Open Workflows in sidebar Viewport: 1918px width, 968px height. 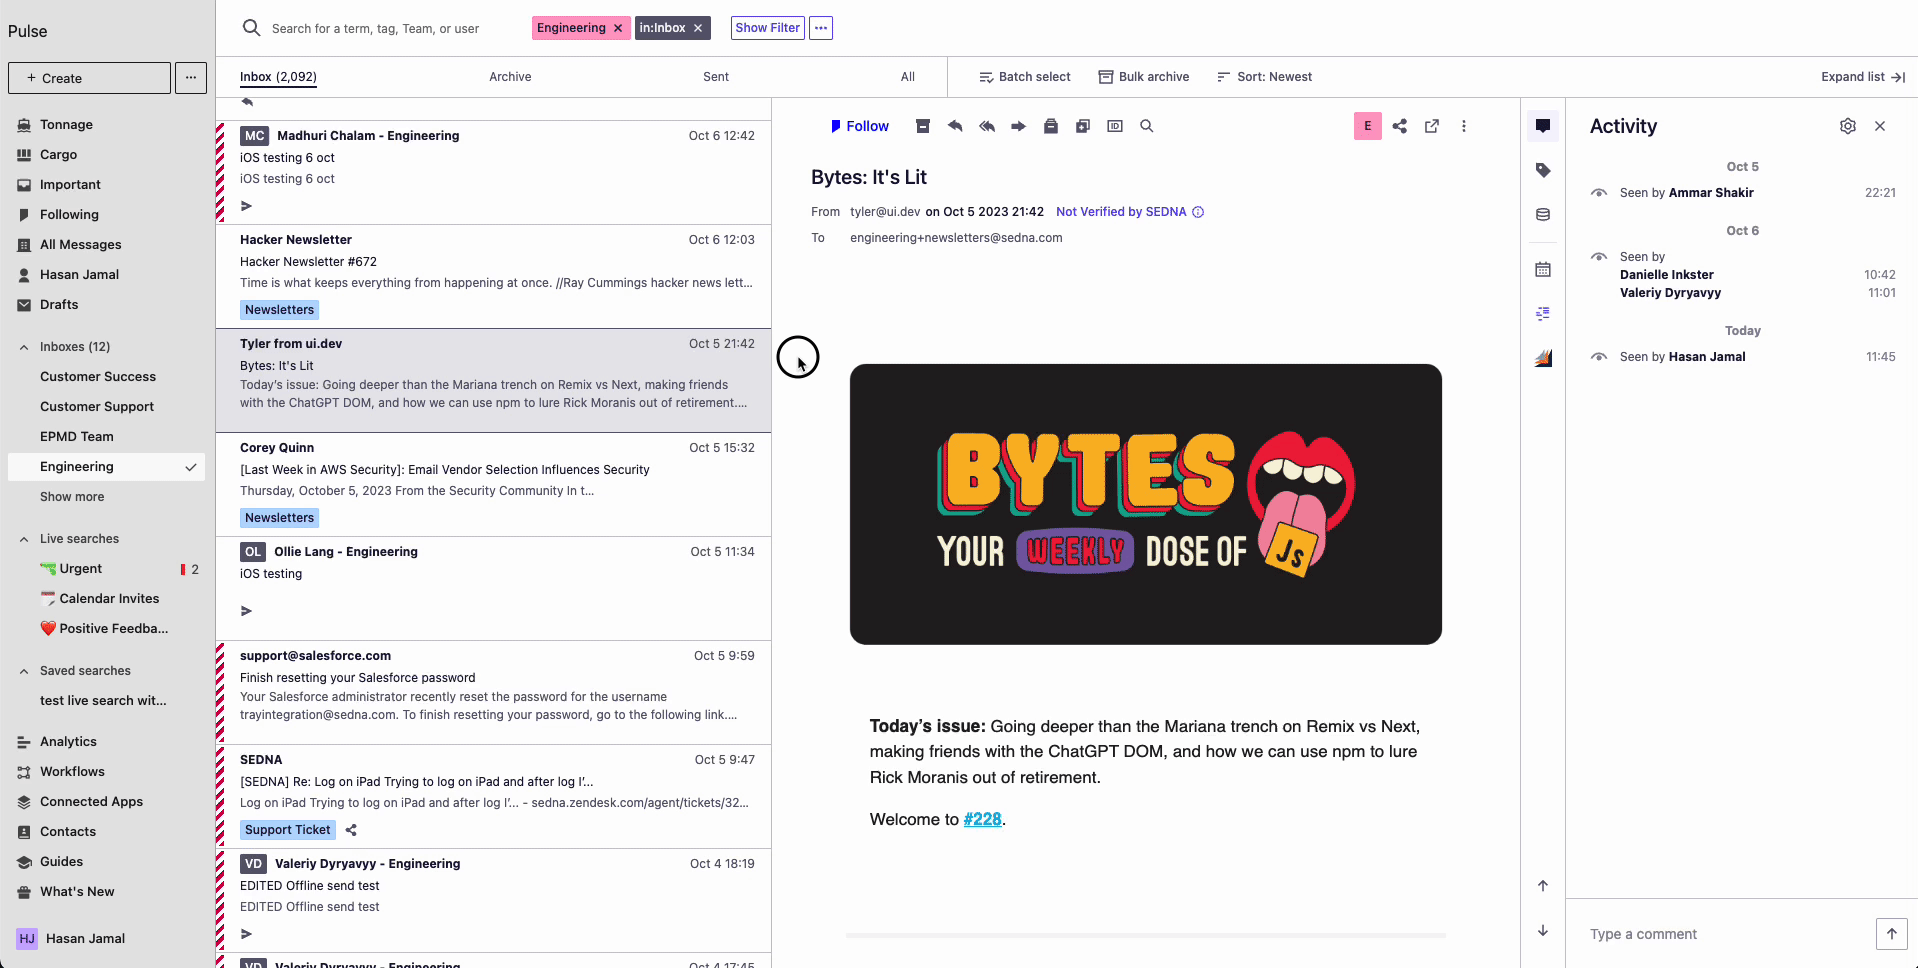click(x=72, y=772)
